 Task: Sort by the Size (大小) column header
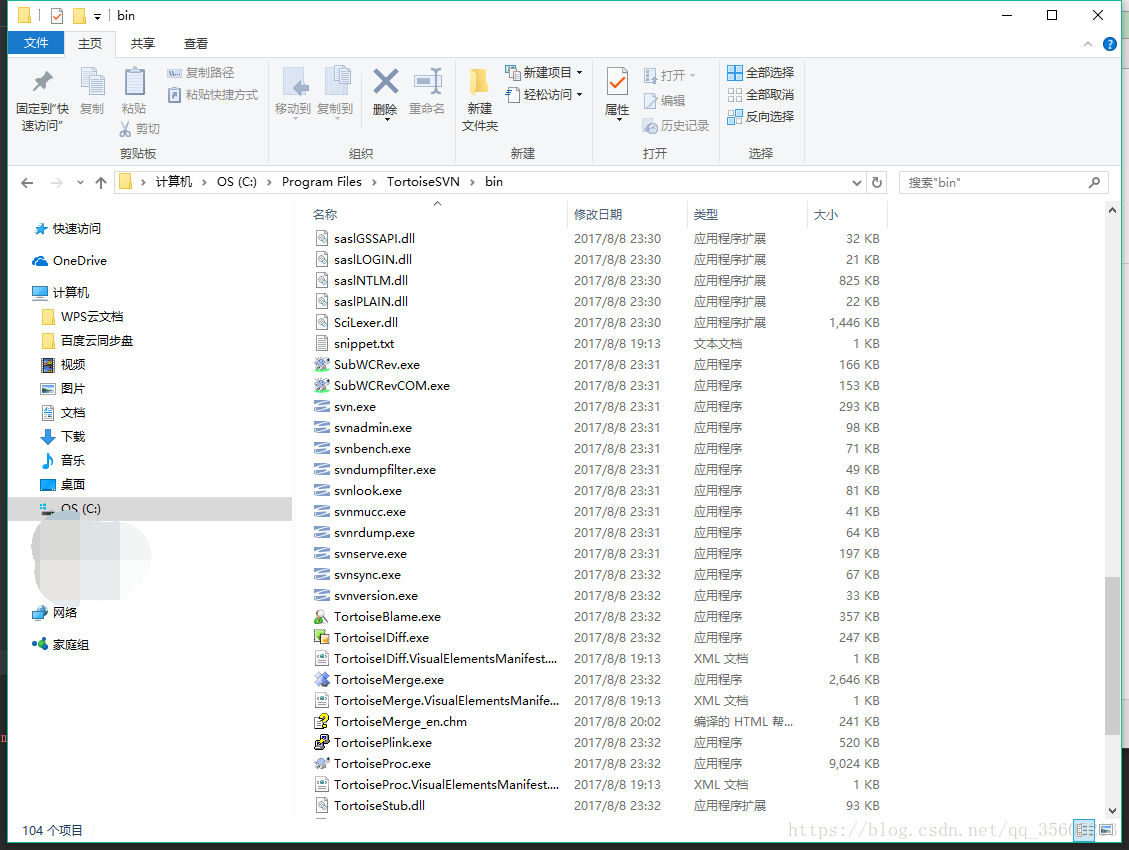point(825,214)
